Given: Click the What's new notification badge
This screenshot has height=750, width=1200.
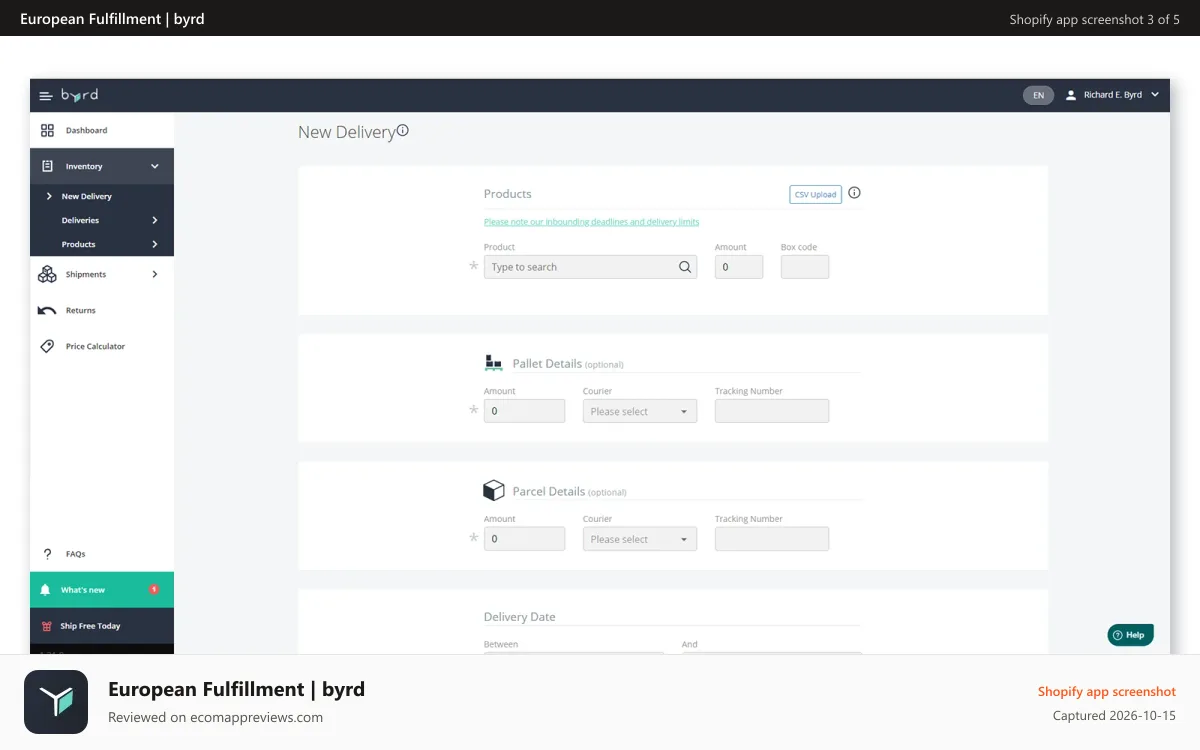Looking at the screenshot, I should (154, 590).
